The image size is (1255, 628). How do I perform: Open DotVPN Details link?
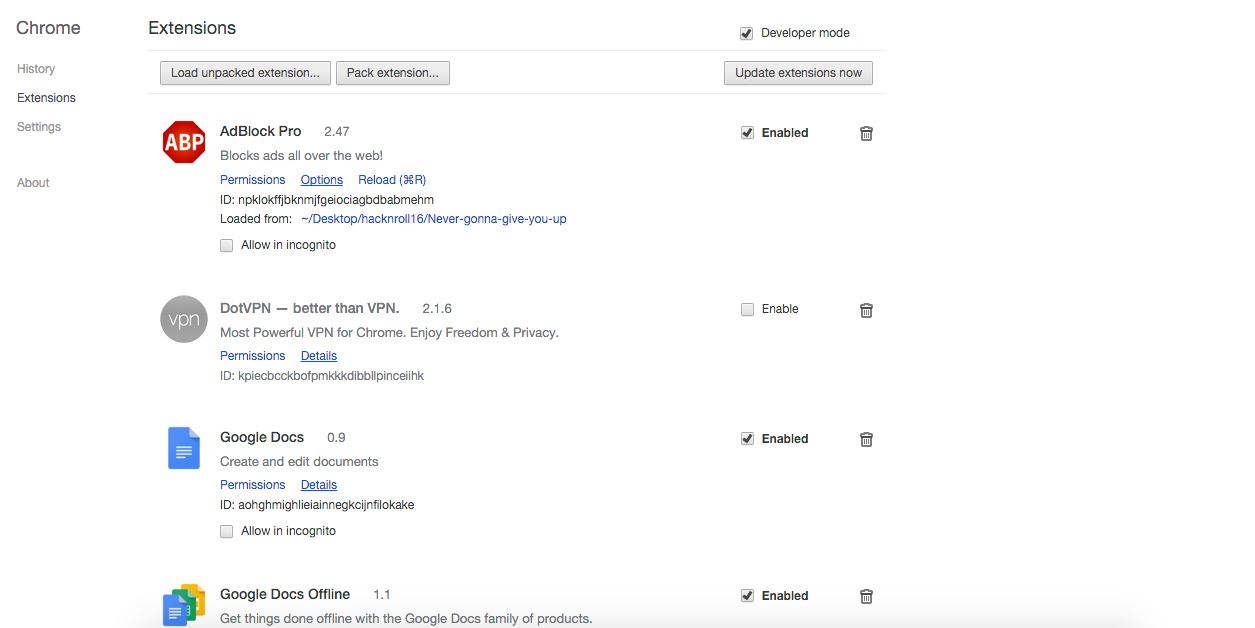(319, 356)
